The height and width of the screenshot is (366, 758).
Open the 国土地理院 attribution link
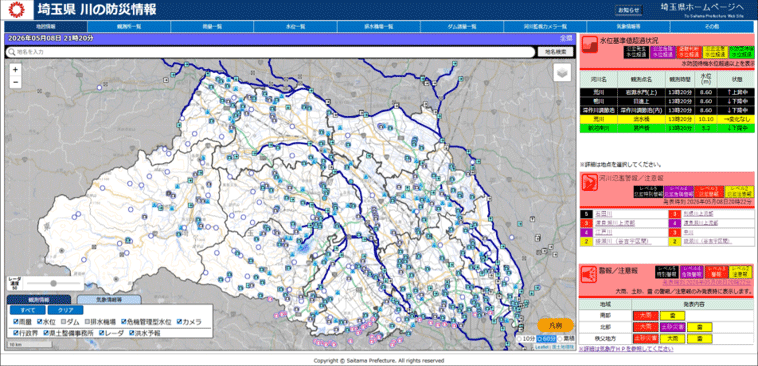562,347
